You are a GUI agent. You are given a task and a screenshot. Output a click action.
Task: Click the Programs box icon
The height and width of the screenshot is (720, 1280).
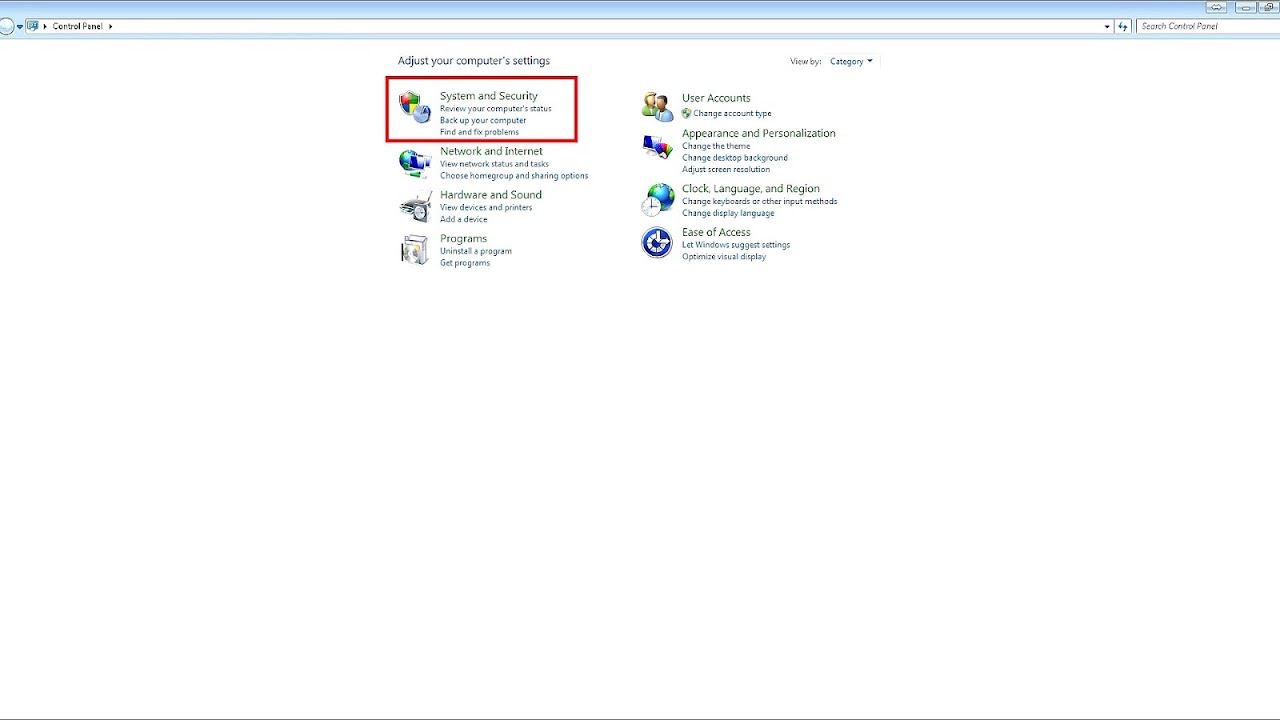tap(414, 250)
